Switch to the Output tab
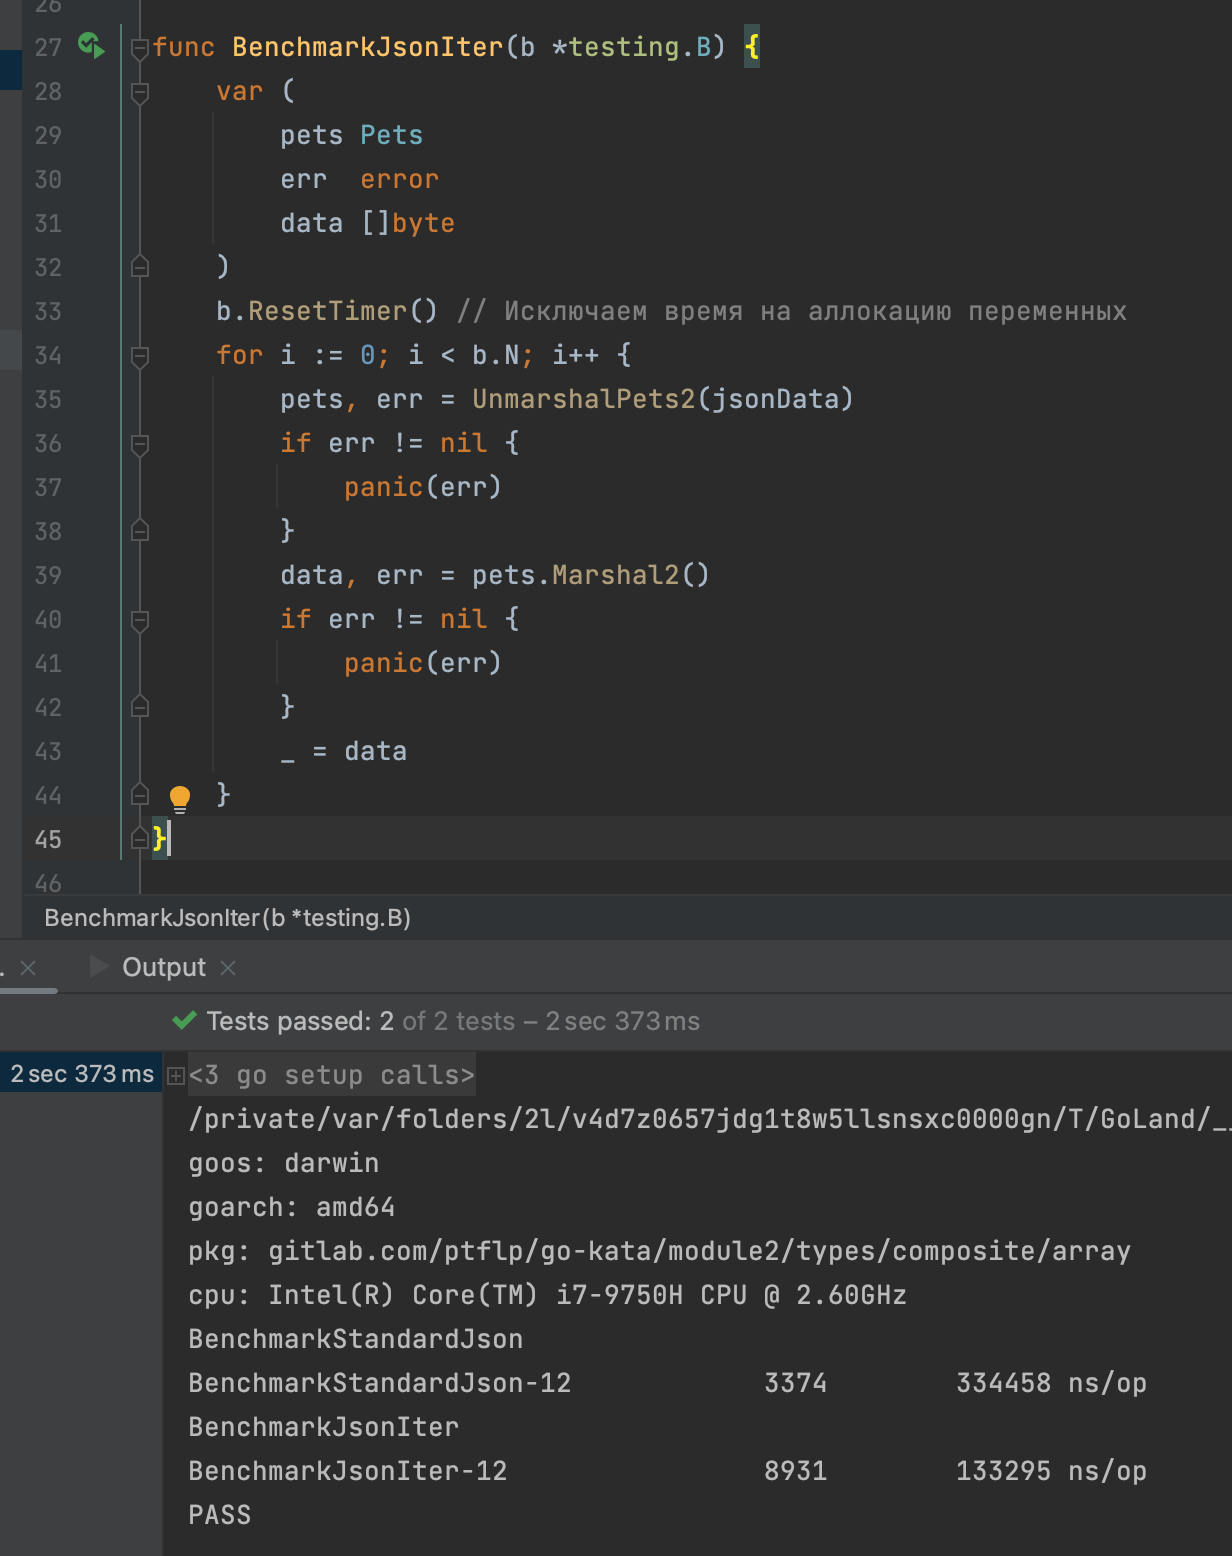 click(x=163, y=967)
